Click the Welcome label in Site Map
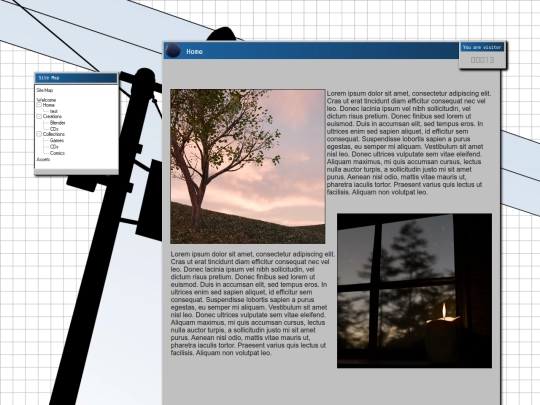Screen dimensions: 540x405 pyautogui.click(x=46, y=100)
